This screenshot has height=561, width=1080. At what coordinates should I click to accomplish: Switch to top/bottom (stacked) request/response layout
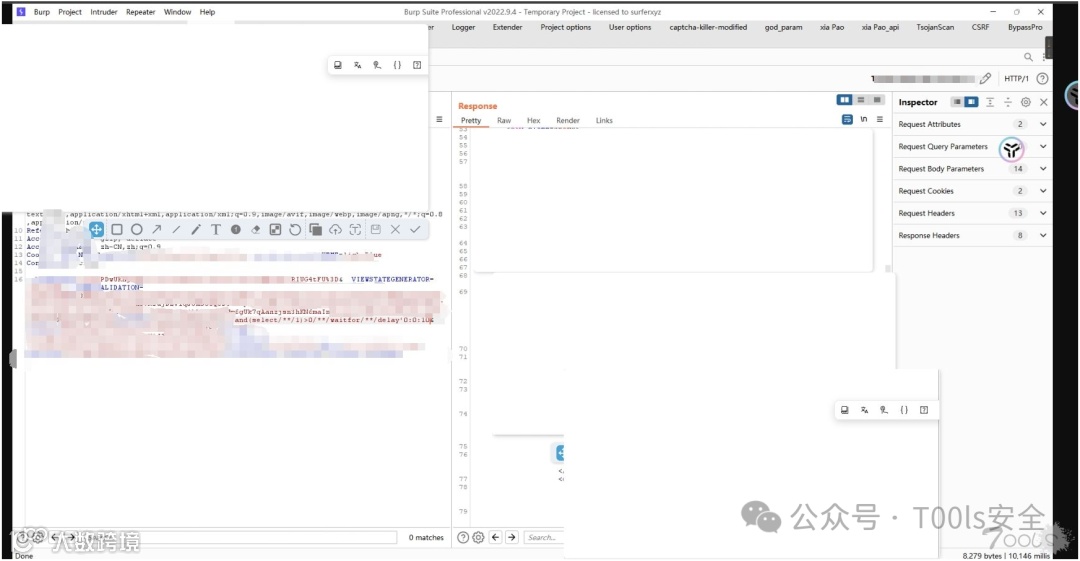(x=861, y=100)
